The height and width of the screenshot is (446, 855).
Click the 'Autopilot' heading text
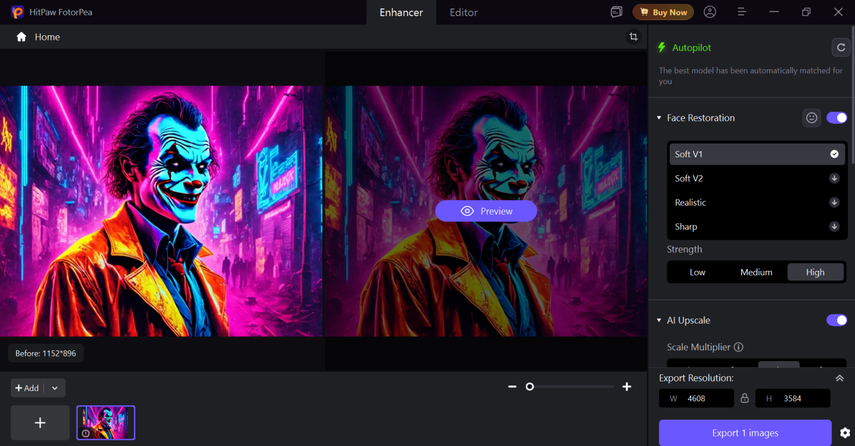(x=691, y=47)
